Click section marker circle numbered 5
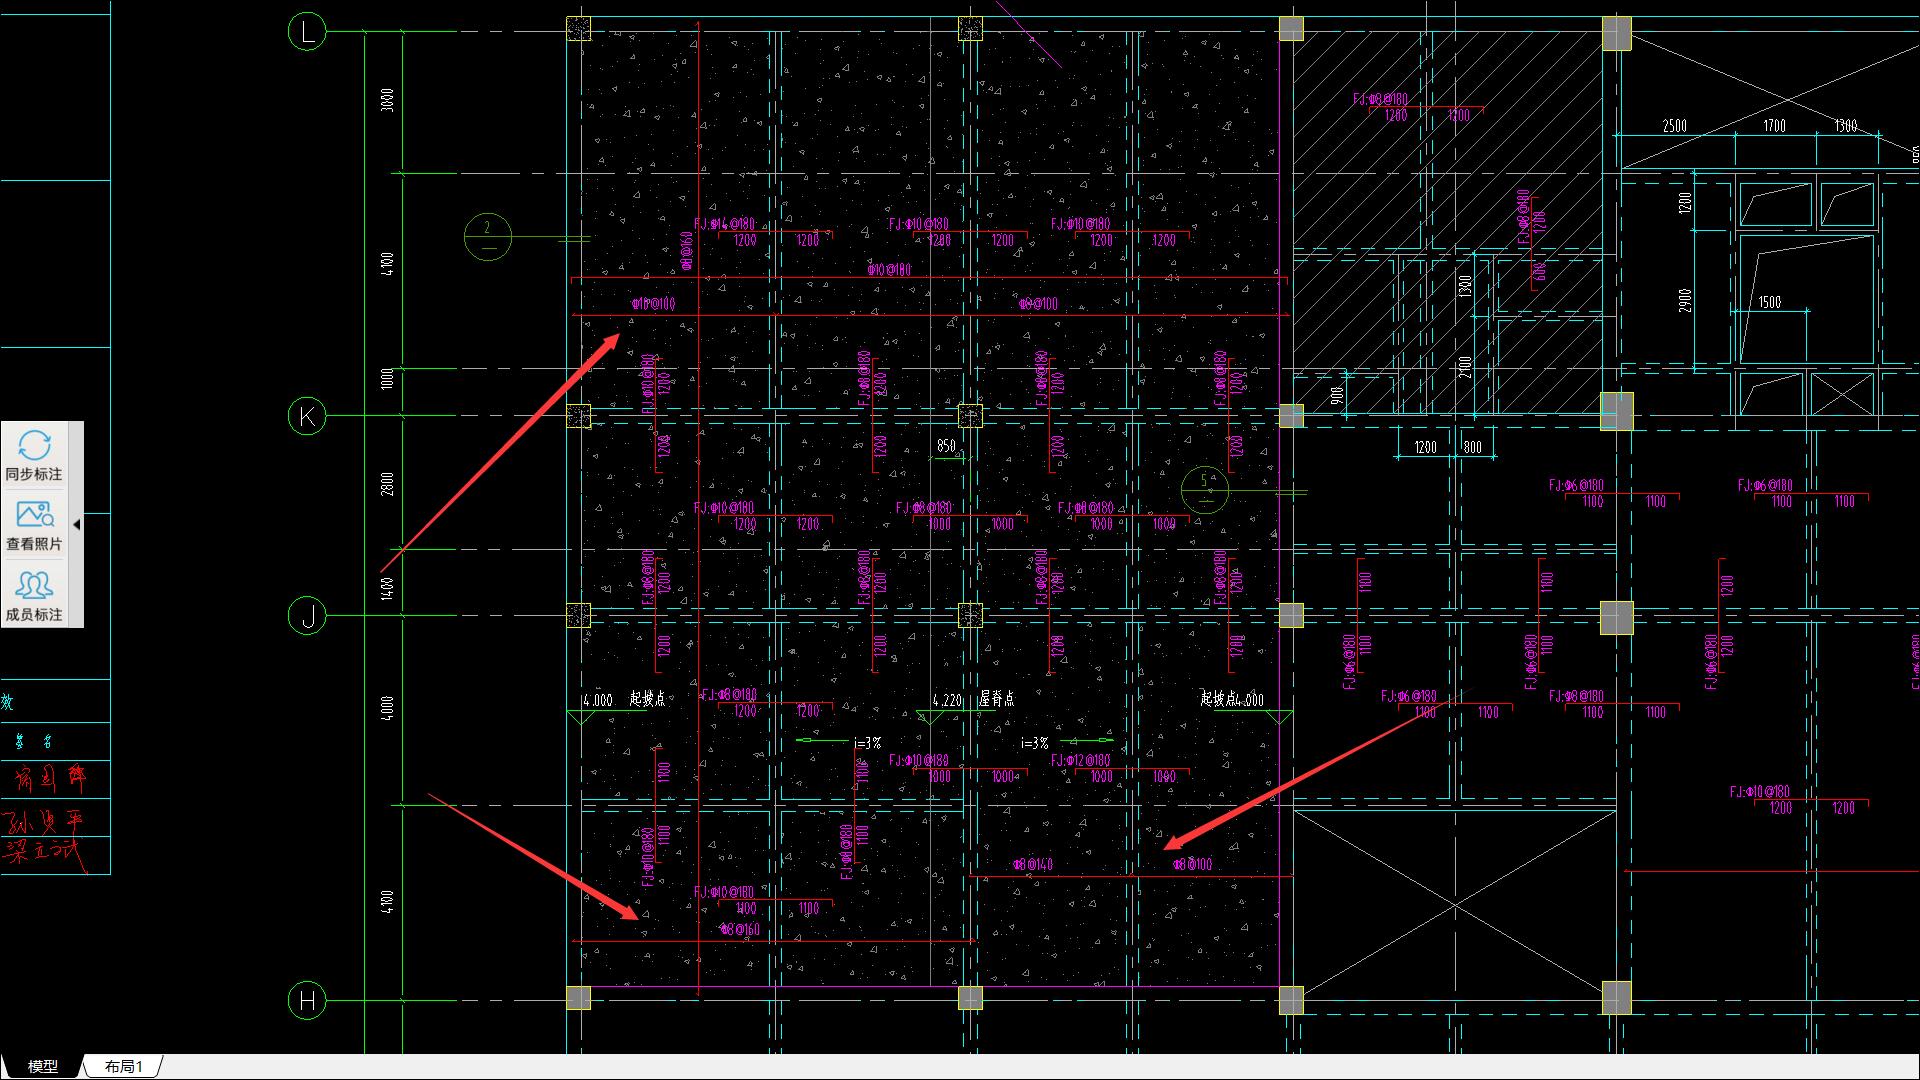 click(1204, 490)
